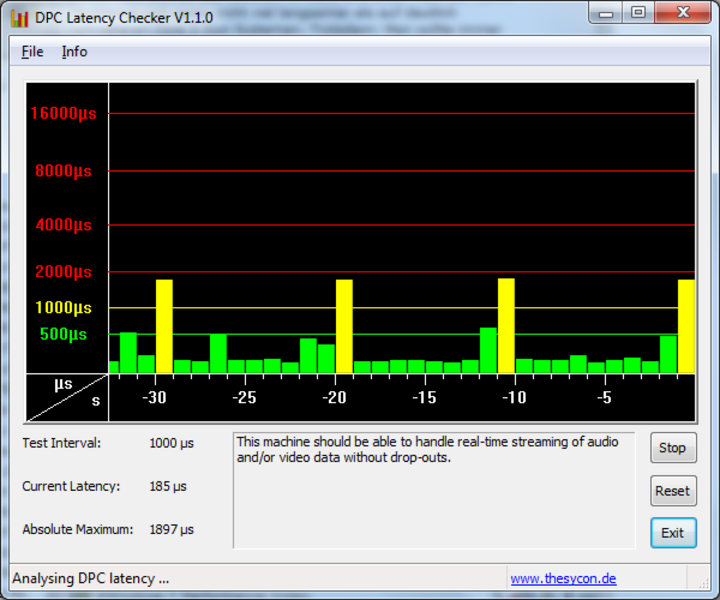Click the µs/s axis unit legend
This screenshot has width=720, height=600.
(67, 398)
